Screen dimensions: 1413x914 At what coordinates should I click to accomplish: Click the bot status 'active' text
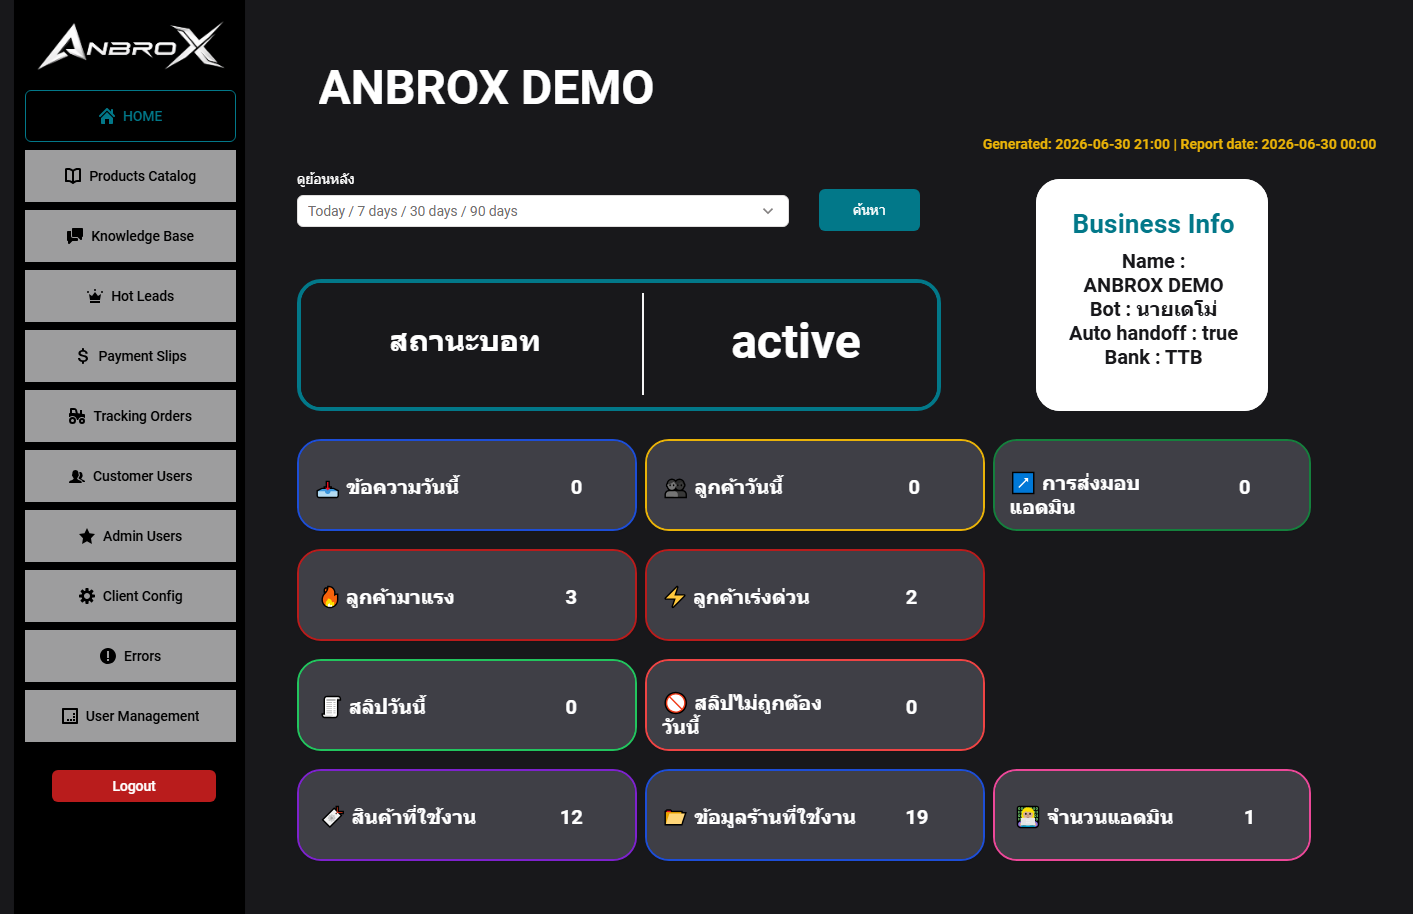click(796, 342)
